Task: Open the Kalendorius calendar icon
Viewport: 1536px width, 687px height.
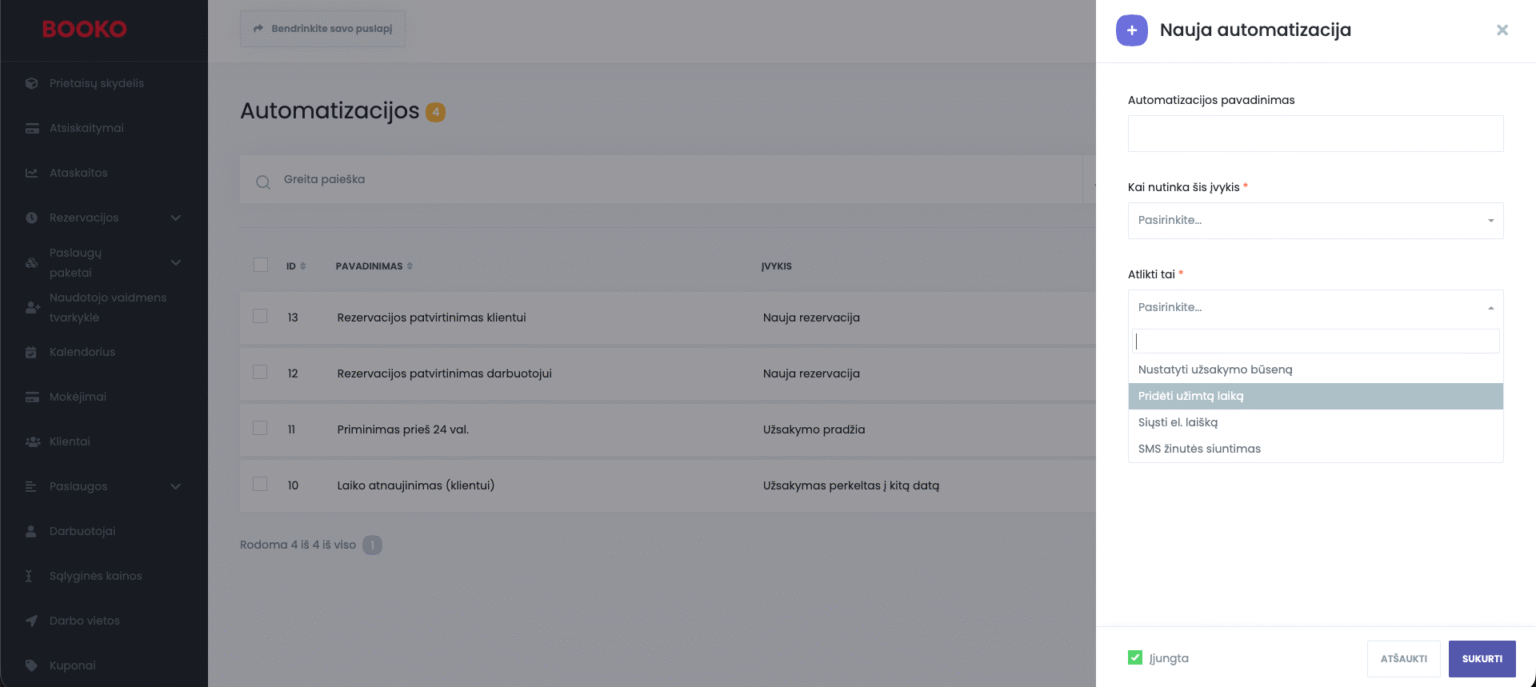Action: [31, 352]
